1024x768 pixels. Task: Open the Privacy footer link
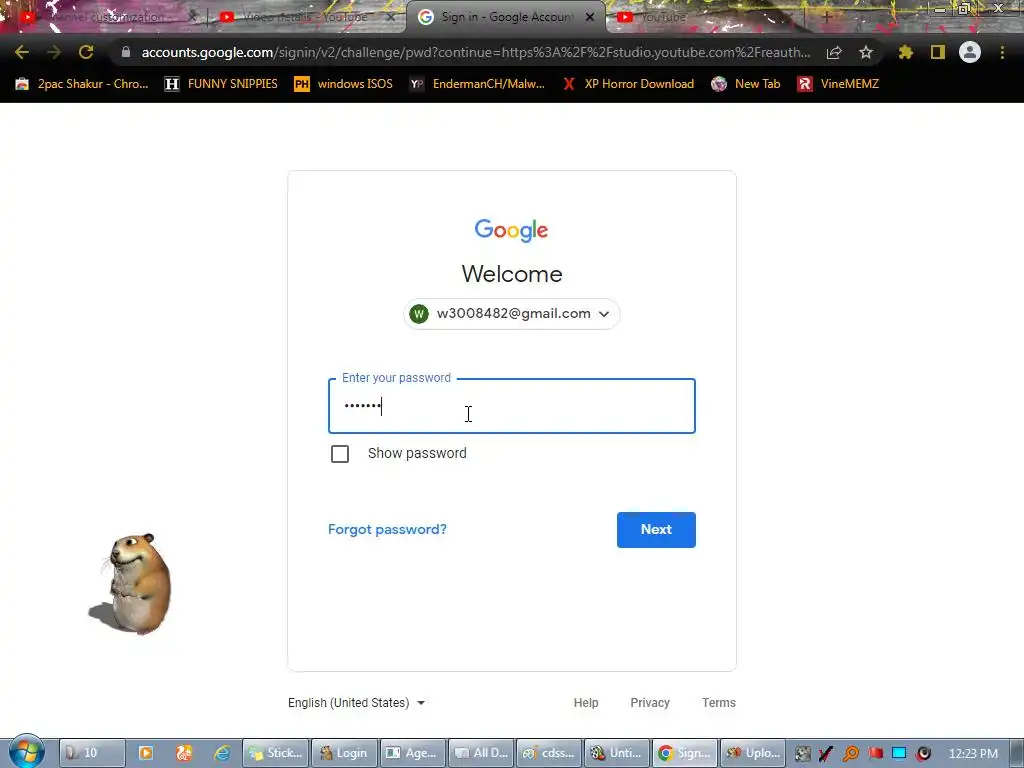[650, 703]
